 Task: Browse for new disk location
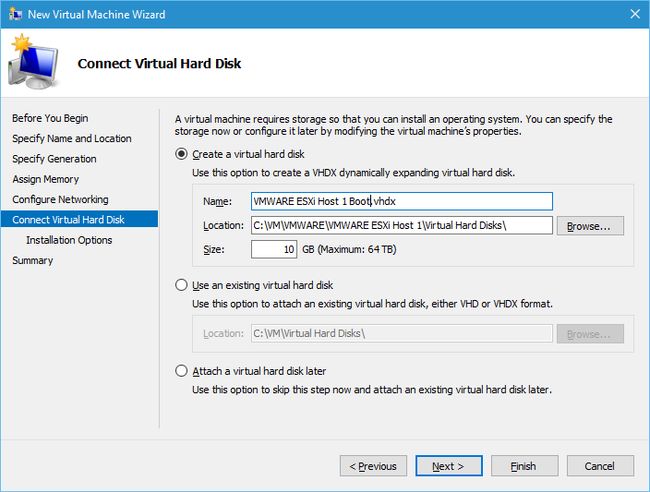point(590,226)
